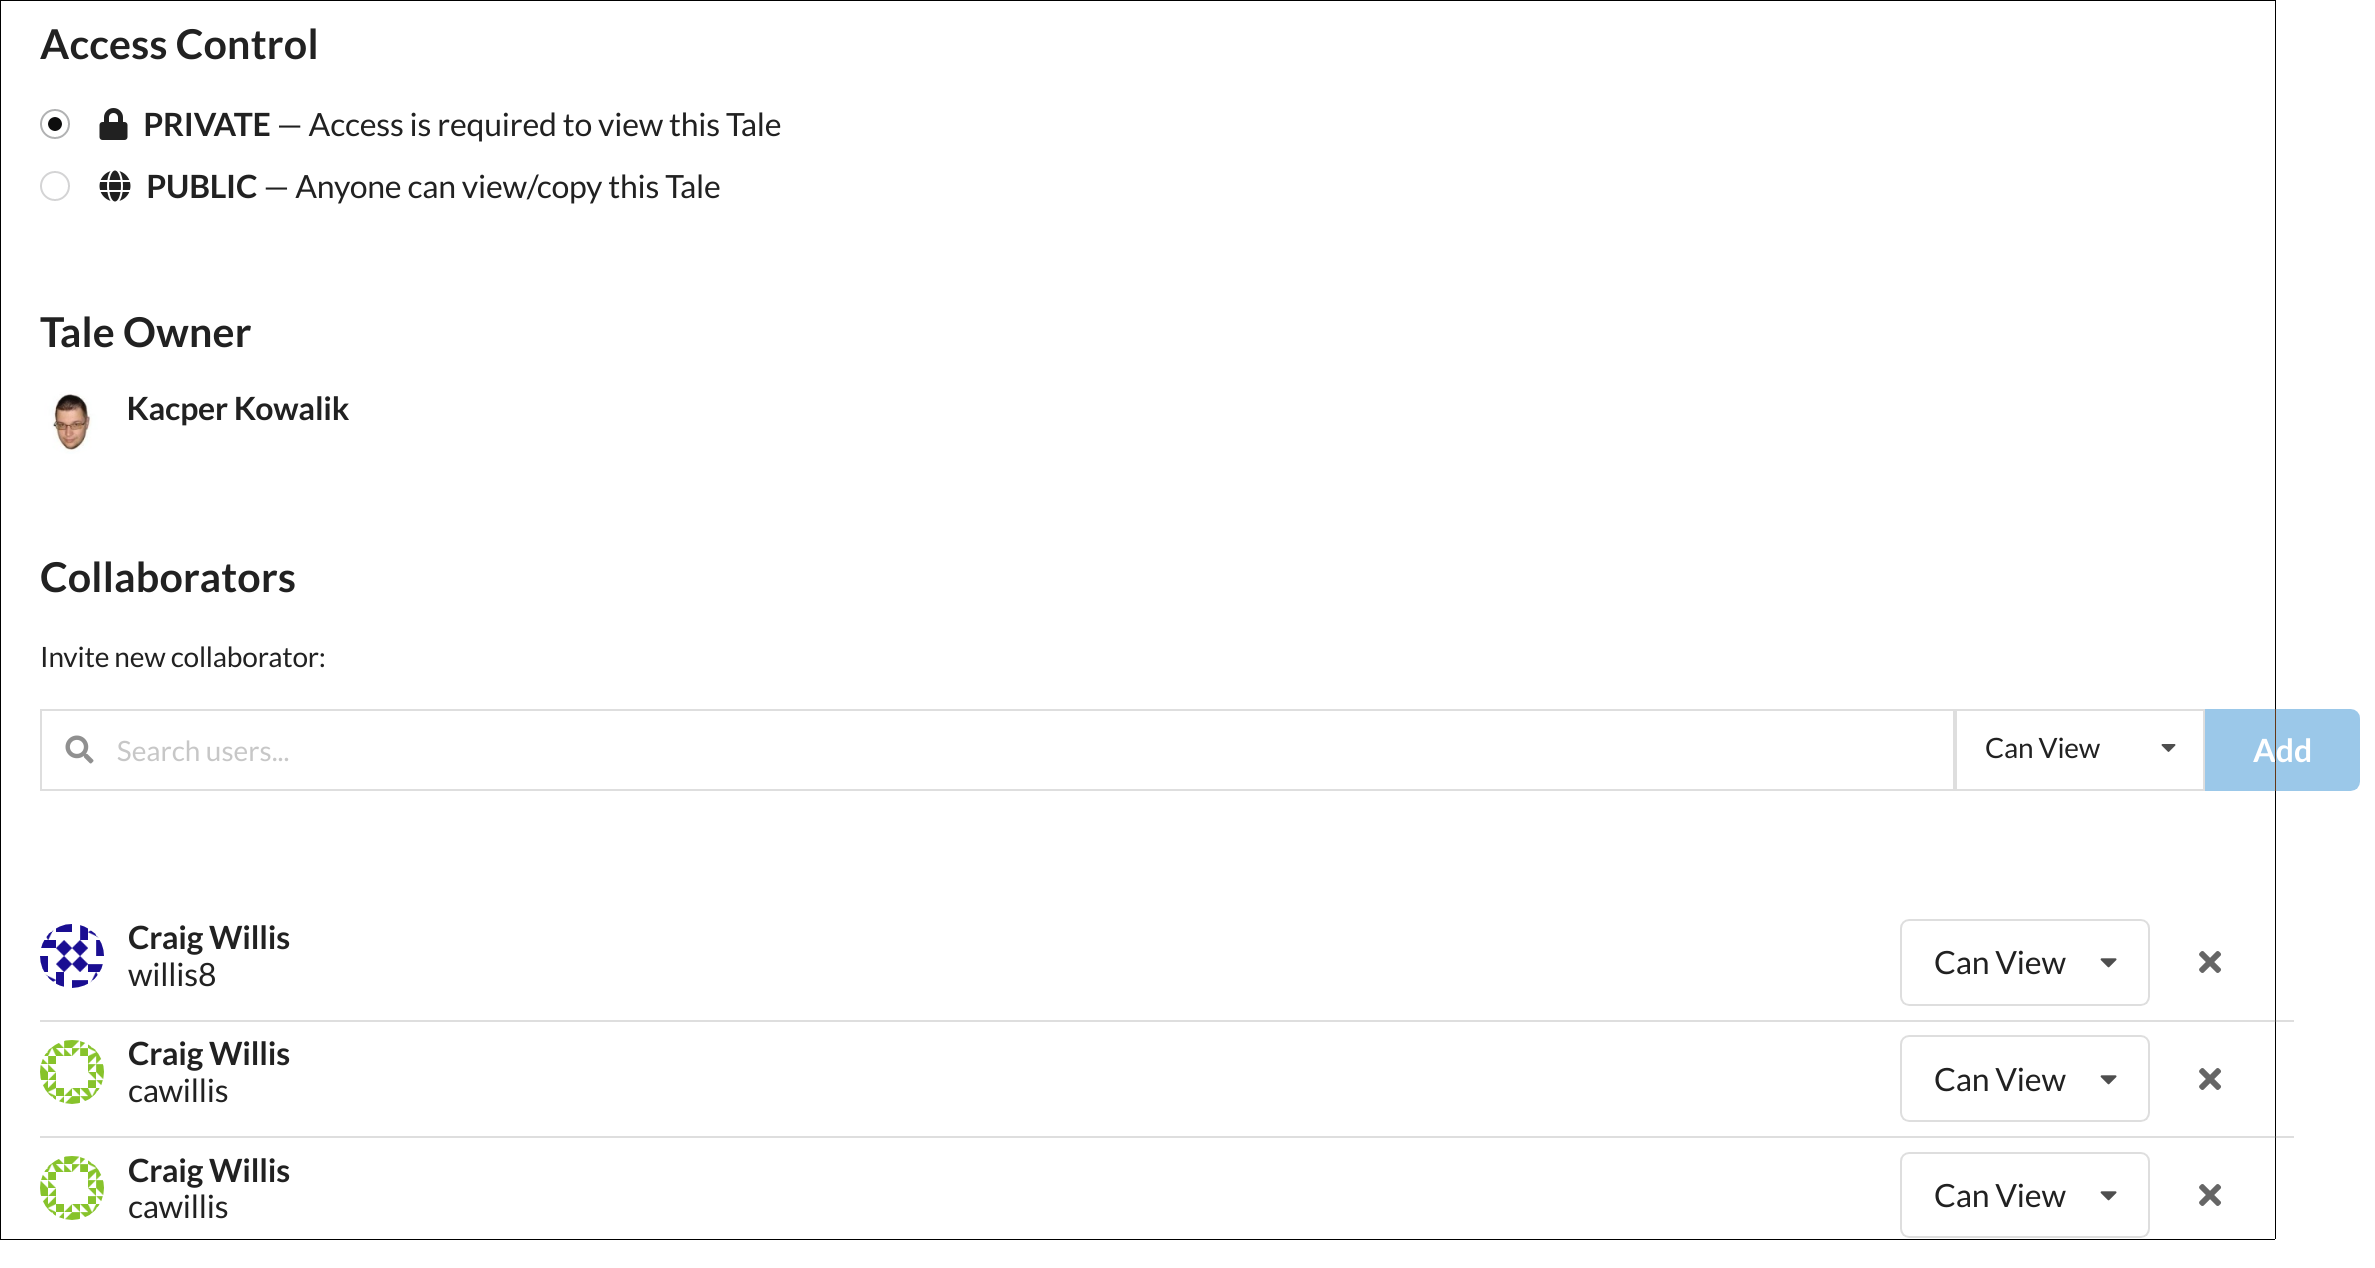Click Kacper Kowalik's profile avatar
This screenshot has width=2375, height=1268.
71,421
